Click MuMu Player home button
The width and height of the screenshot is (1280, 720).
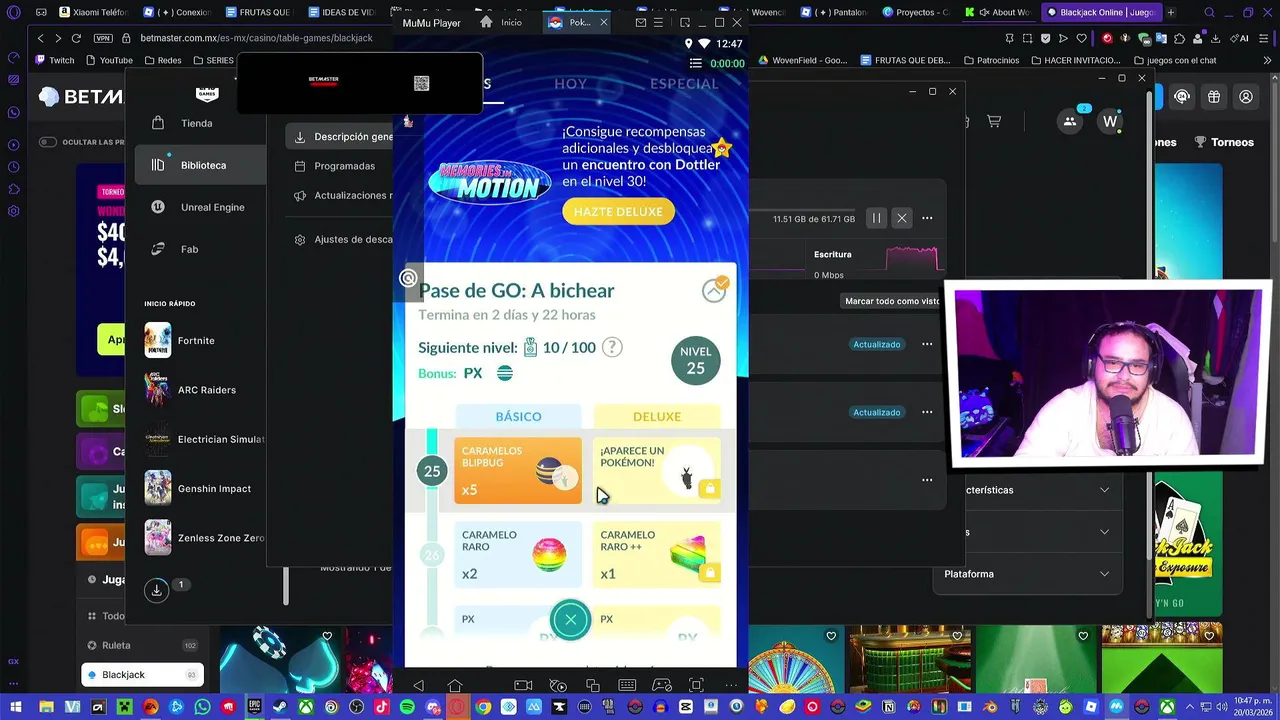(x=455, y=685)
